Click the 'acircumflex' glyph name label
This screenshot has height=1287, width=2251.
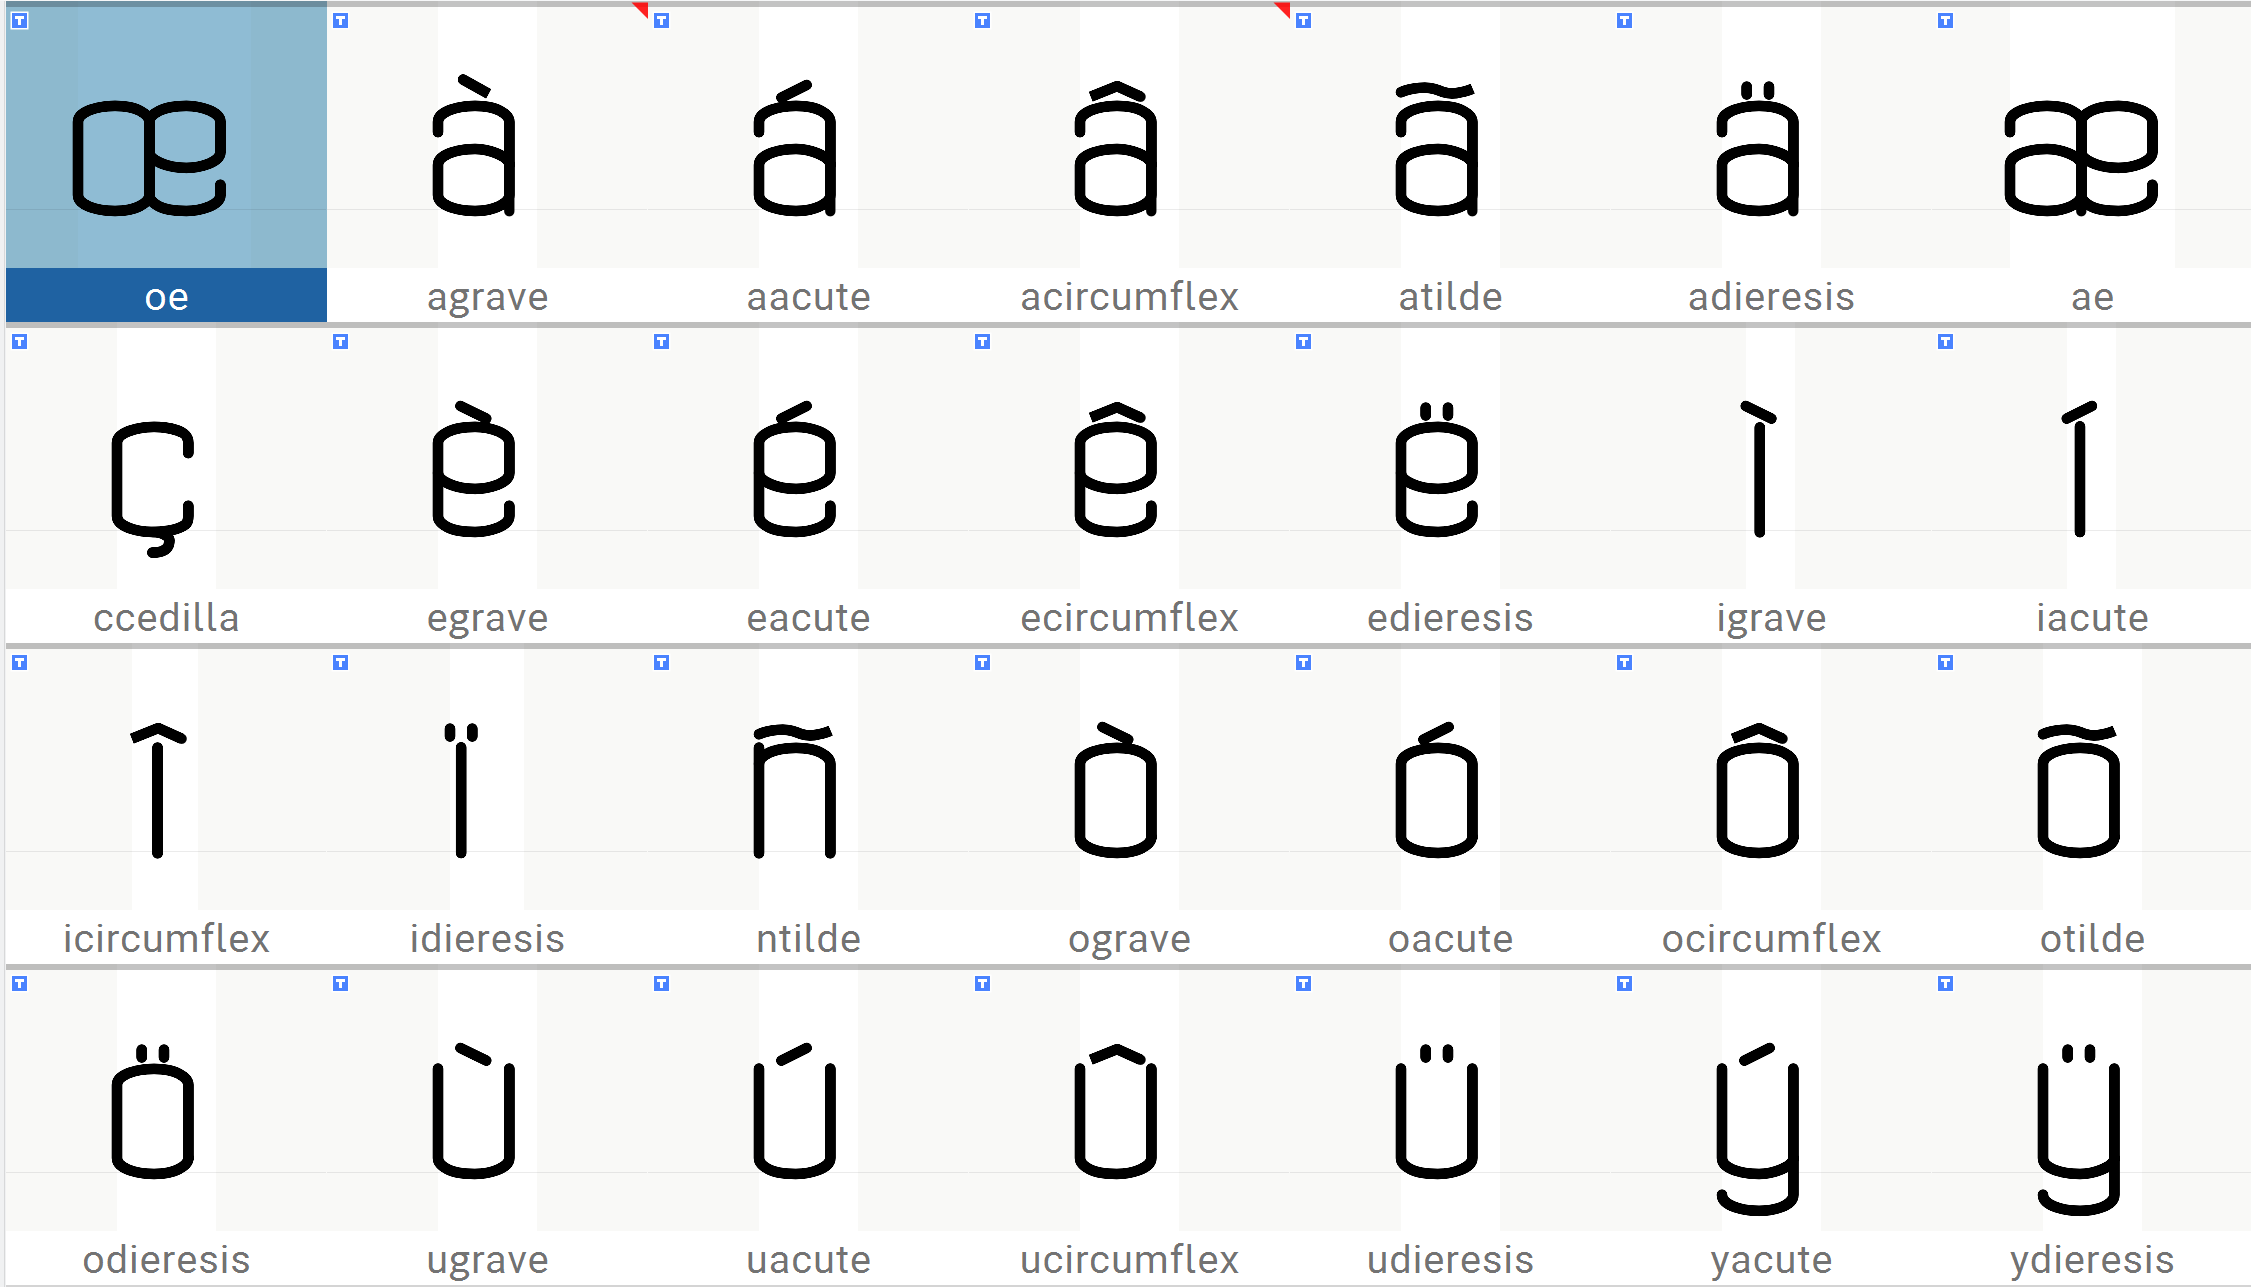click(x=1130, y=297)
